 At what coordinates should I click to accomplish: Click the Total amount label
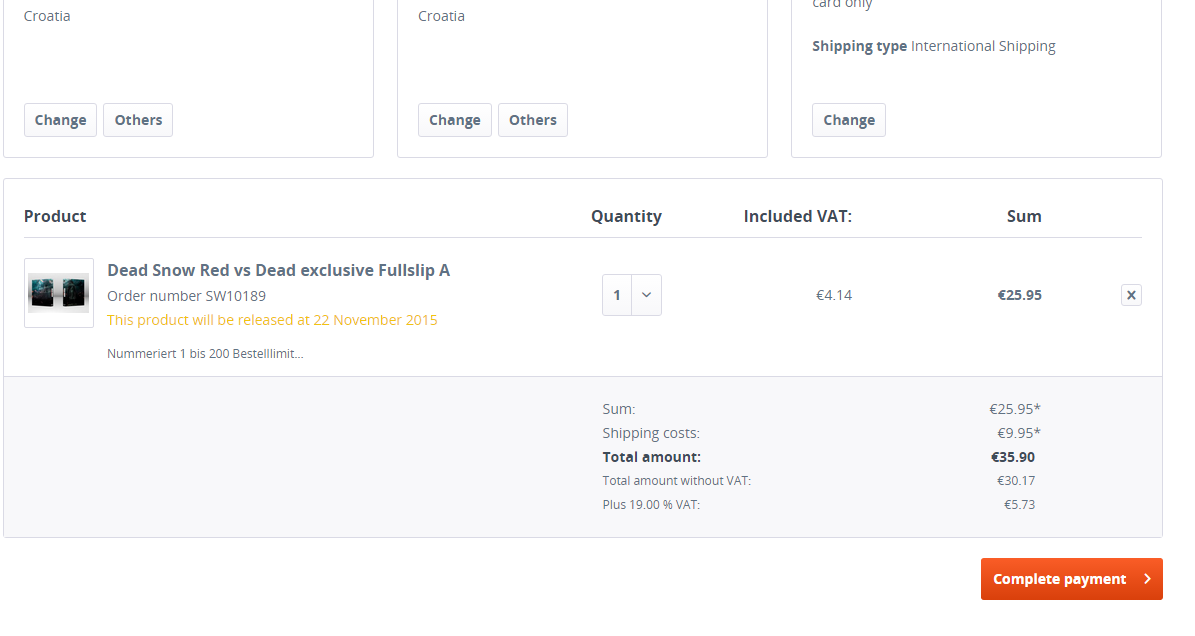click(652, 457)
